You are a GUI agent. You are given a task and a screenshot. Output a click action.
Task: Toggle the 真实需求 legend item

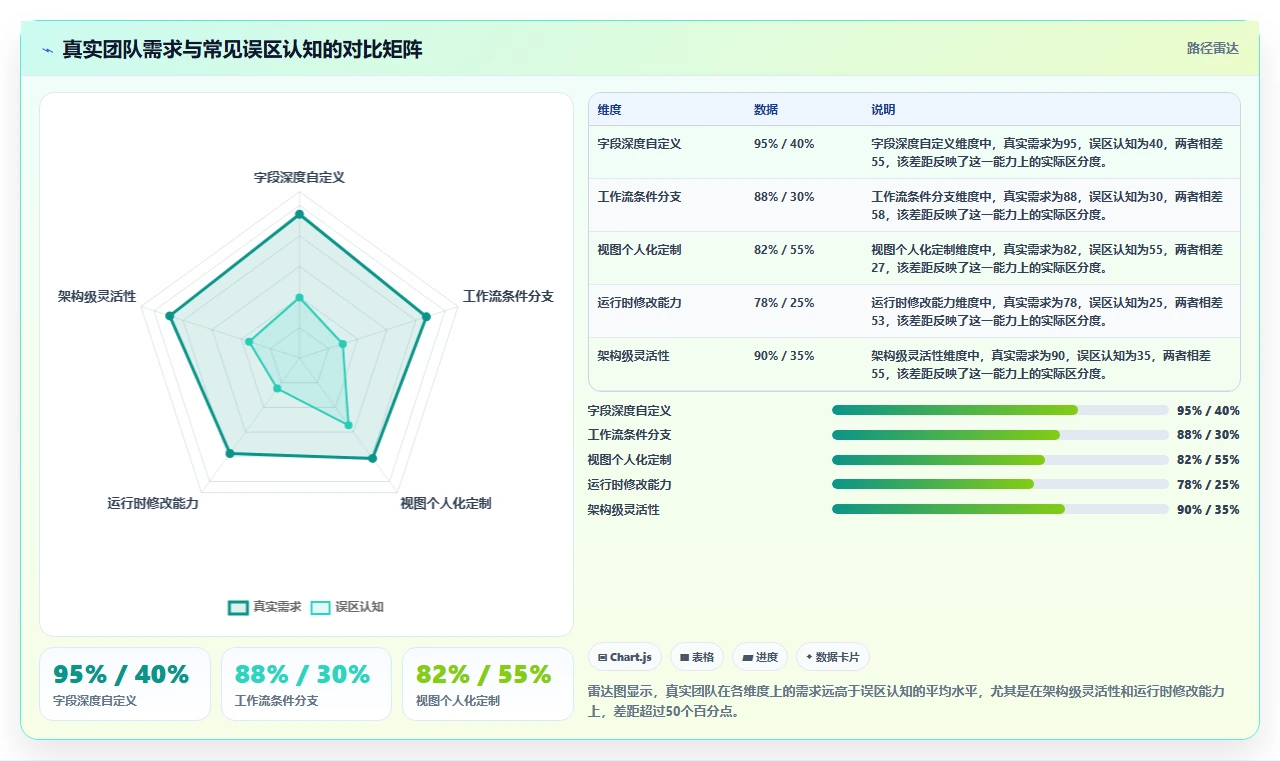265,607
